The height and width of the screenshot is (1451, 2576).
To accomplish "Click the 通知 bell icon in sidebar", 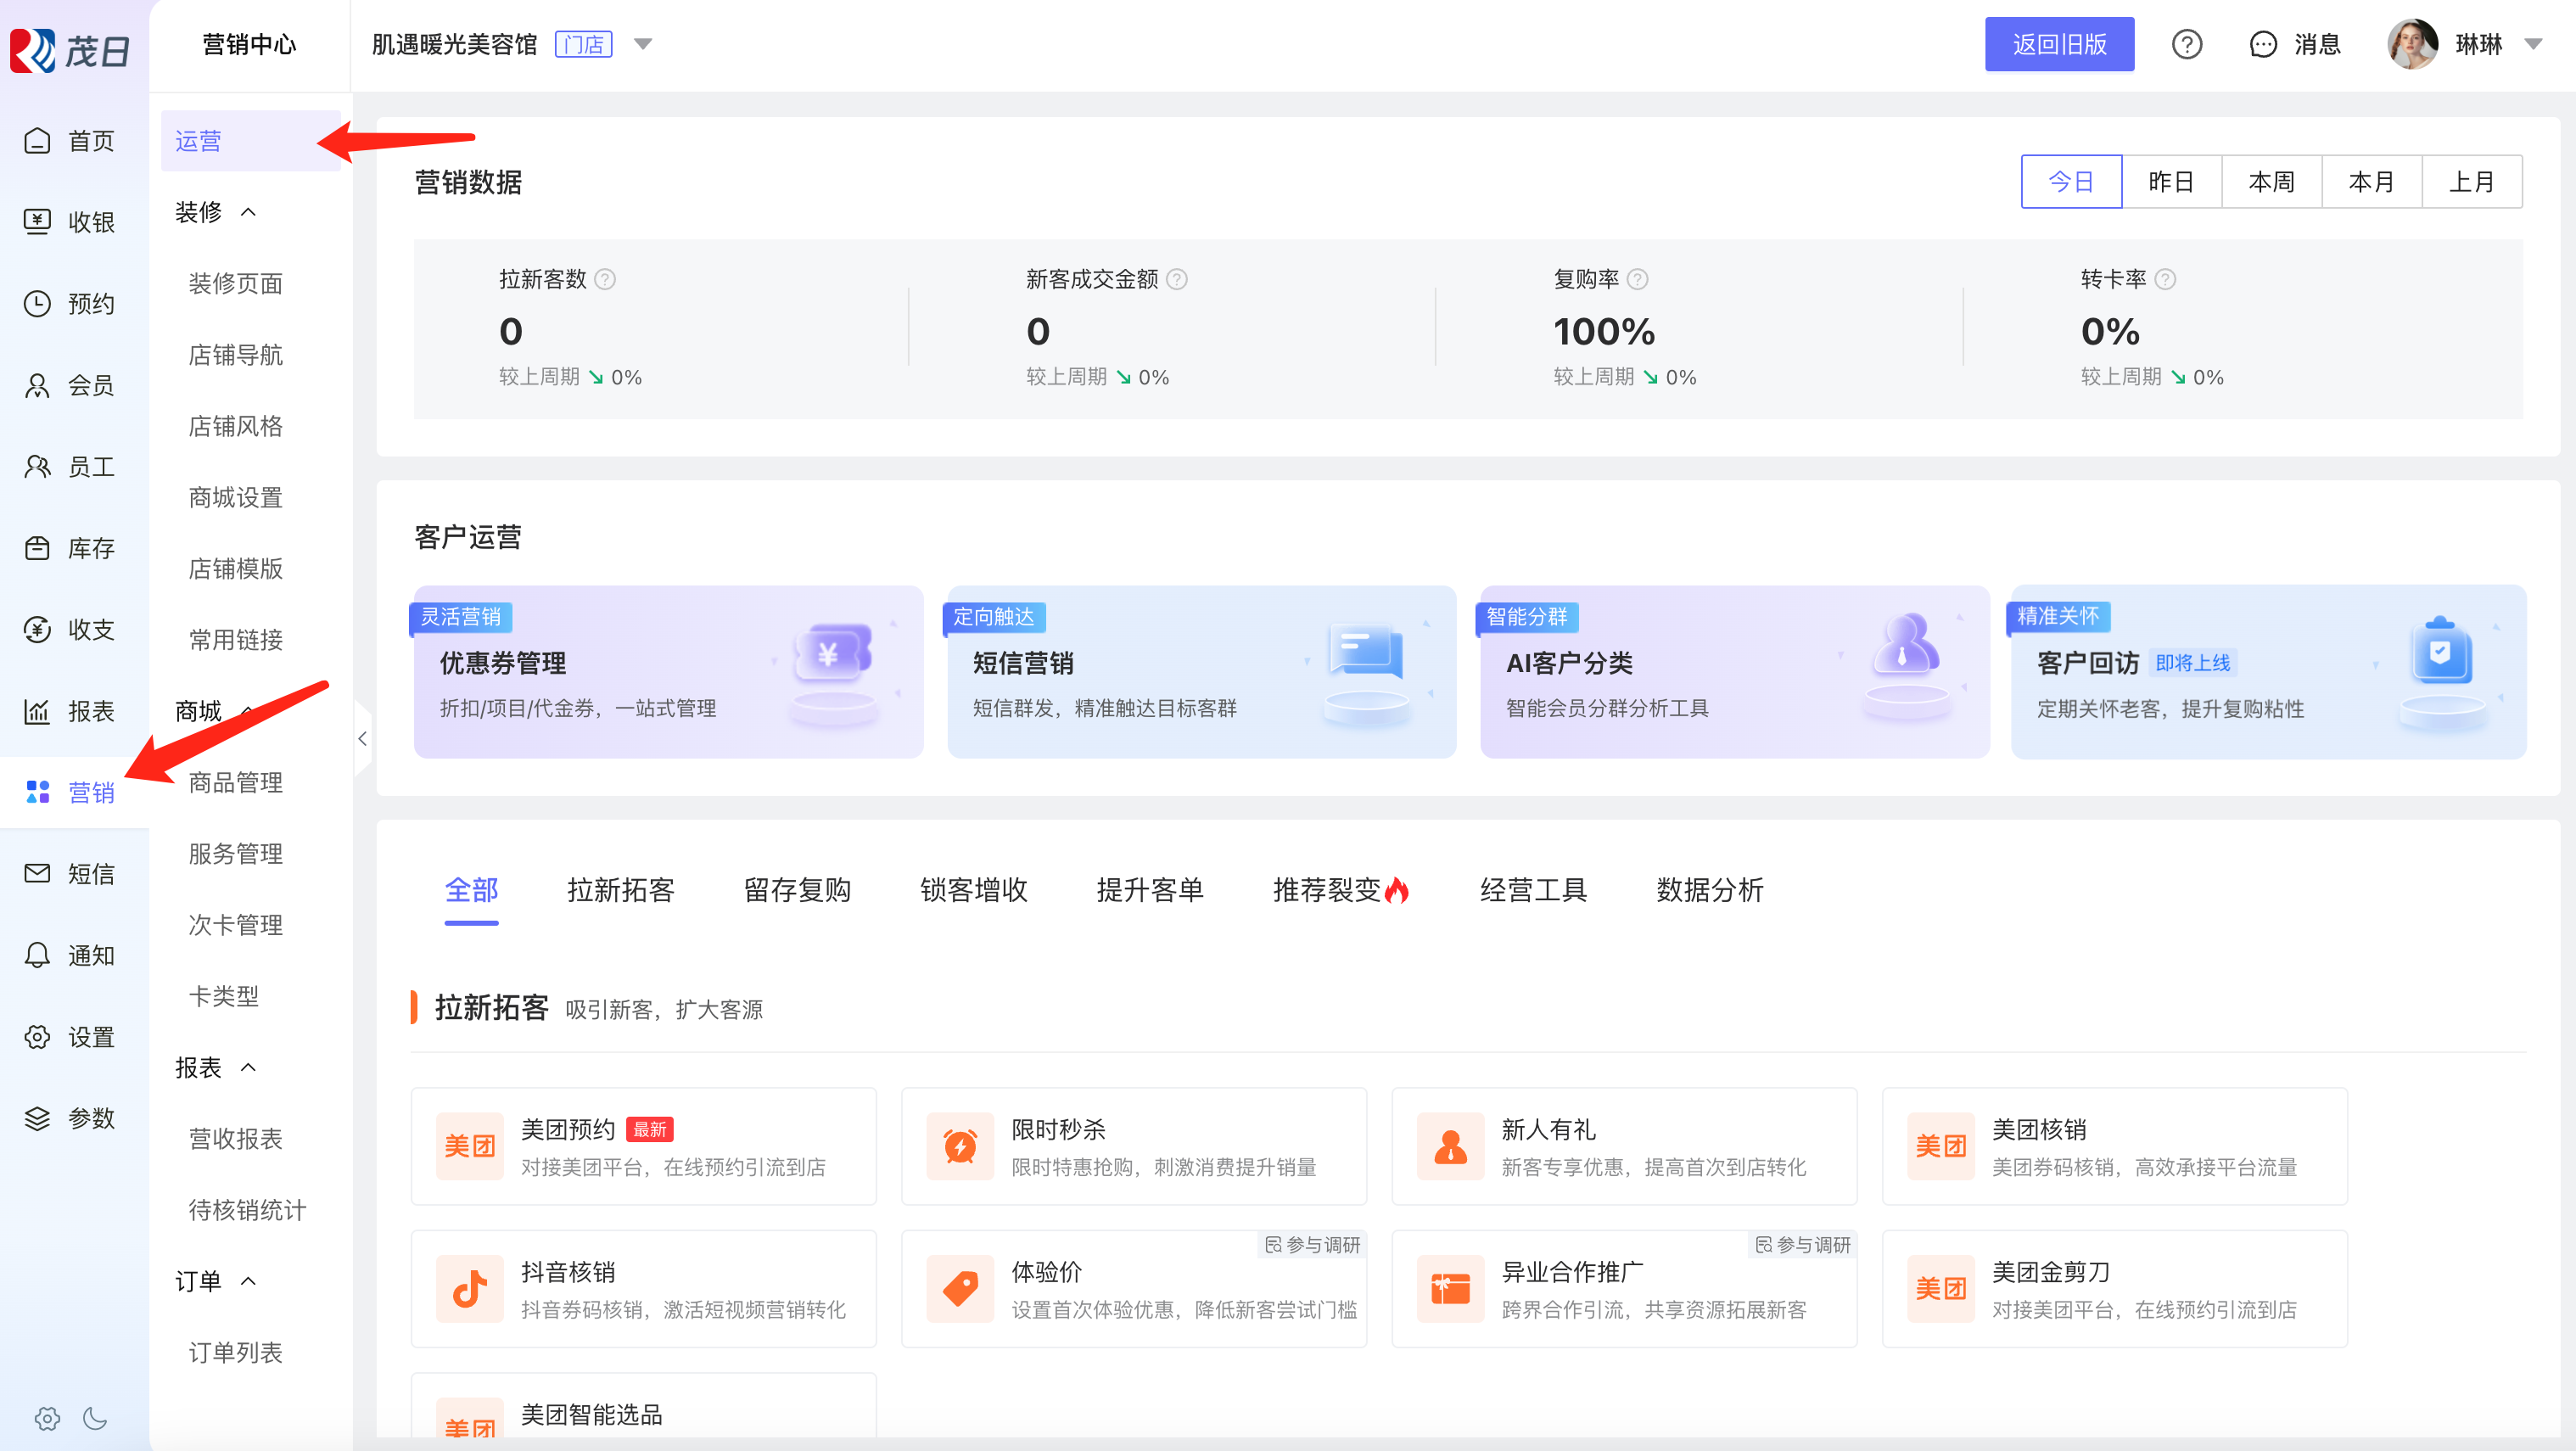I will tap(37, 955).
